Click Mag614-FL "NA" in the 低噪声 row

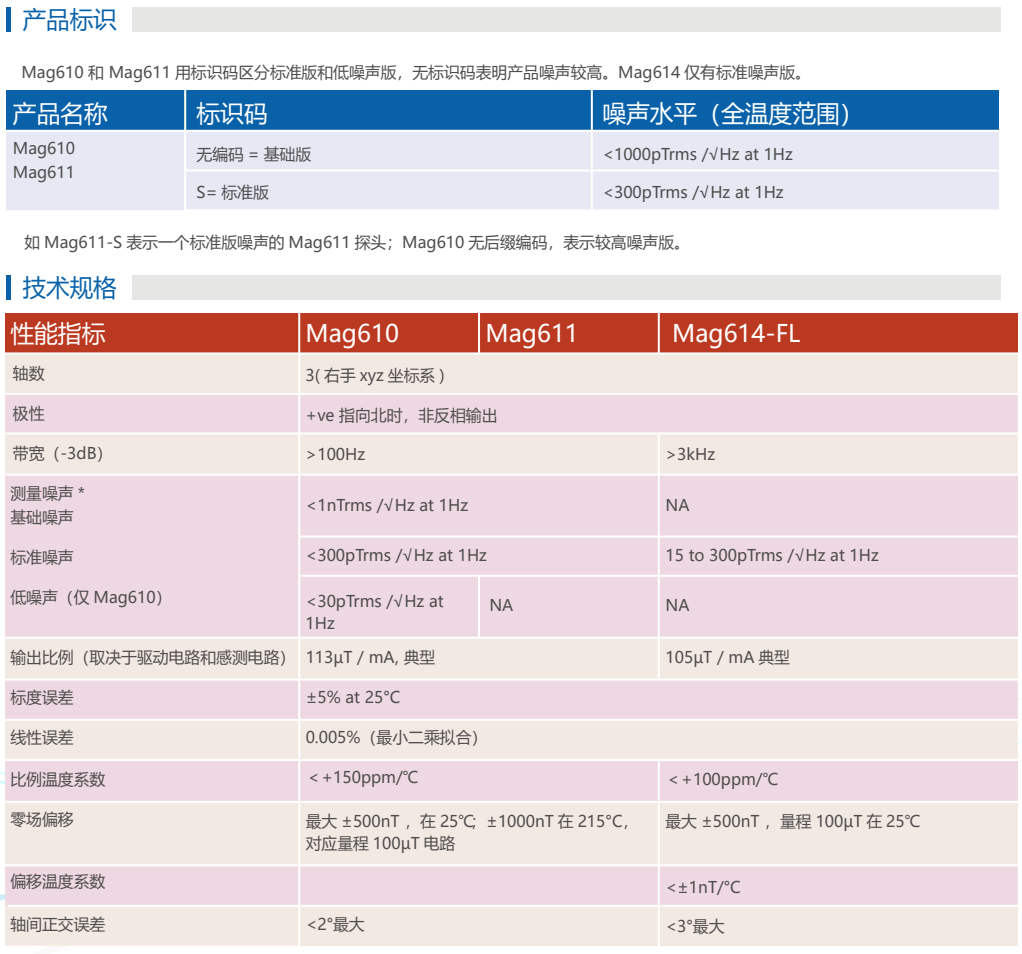677,605
